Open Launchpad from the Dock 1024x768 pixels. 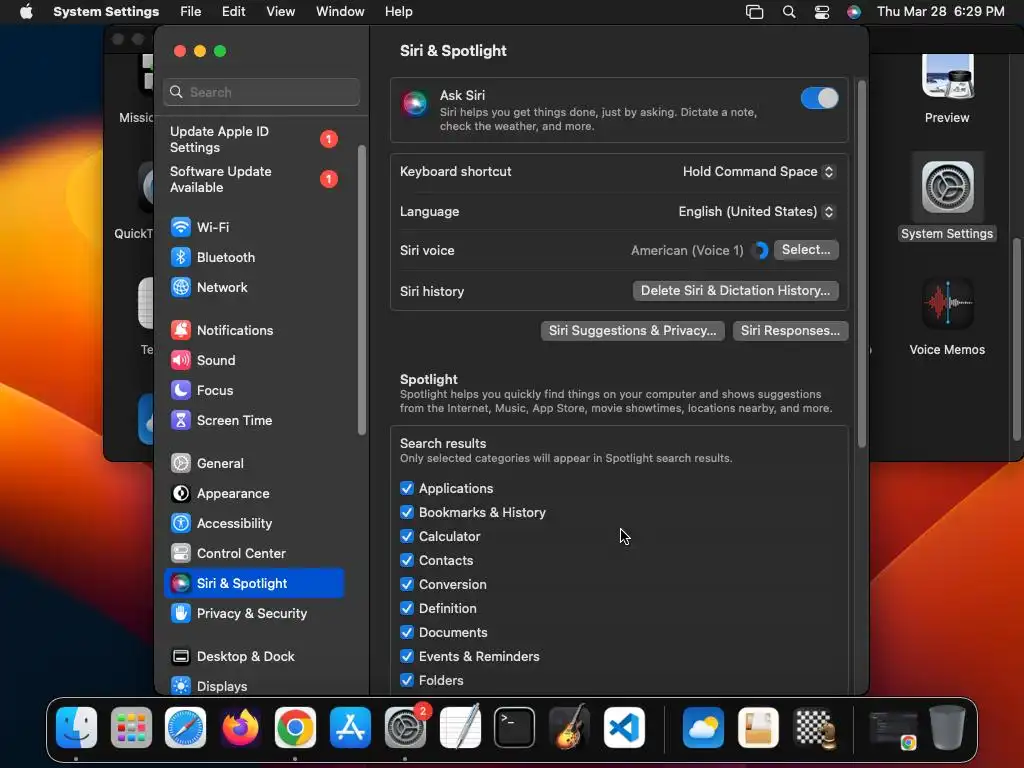click(x=131, y=728)
